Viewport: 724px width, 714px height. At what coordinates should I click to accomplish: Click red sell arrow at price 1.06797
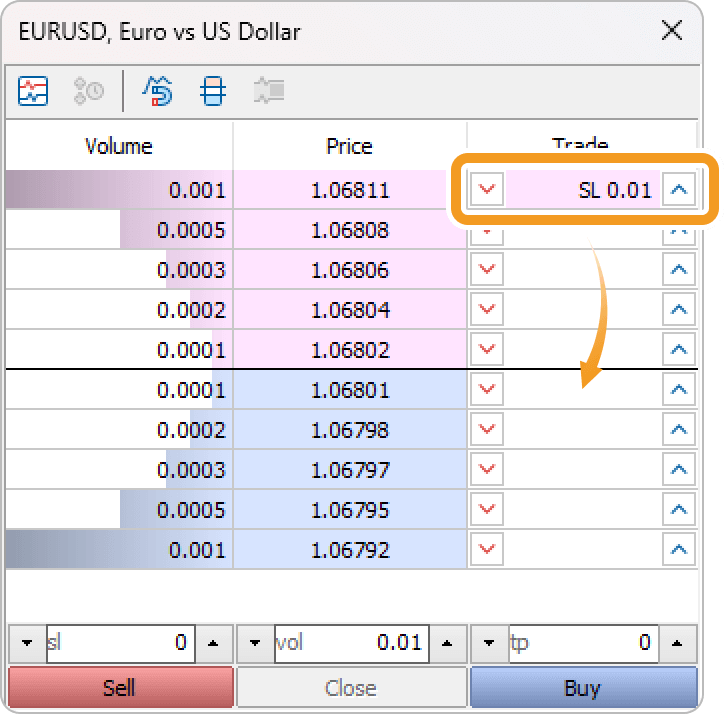tap(487, 469)
